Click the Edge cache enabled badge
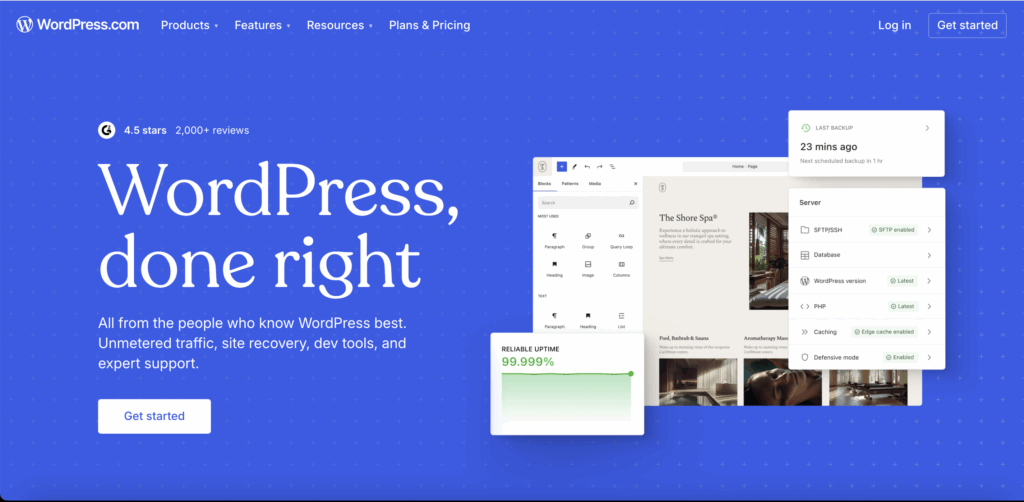Screen dimensions: 1024x502 pos(884,332)
